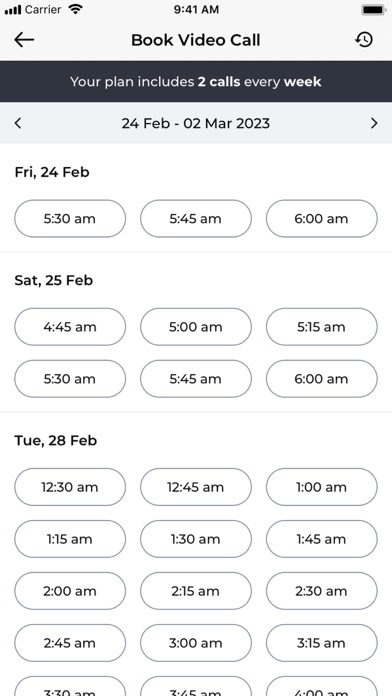Tap the 24 Feb - 02 Mar 2023 date range
The width and height of the screenshot is (392, 696).
[196, 123]
